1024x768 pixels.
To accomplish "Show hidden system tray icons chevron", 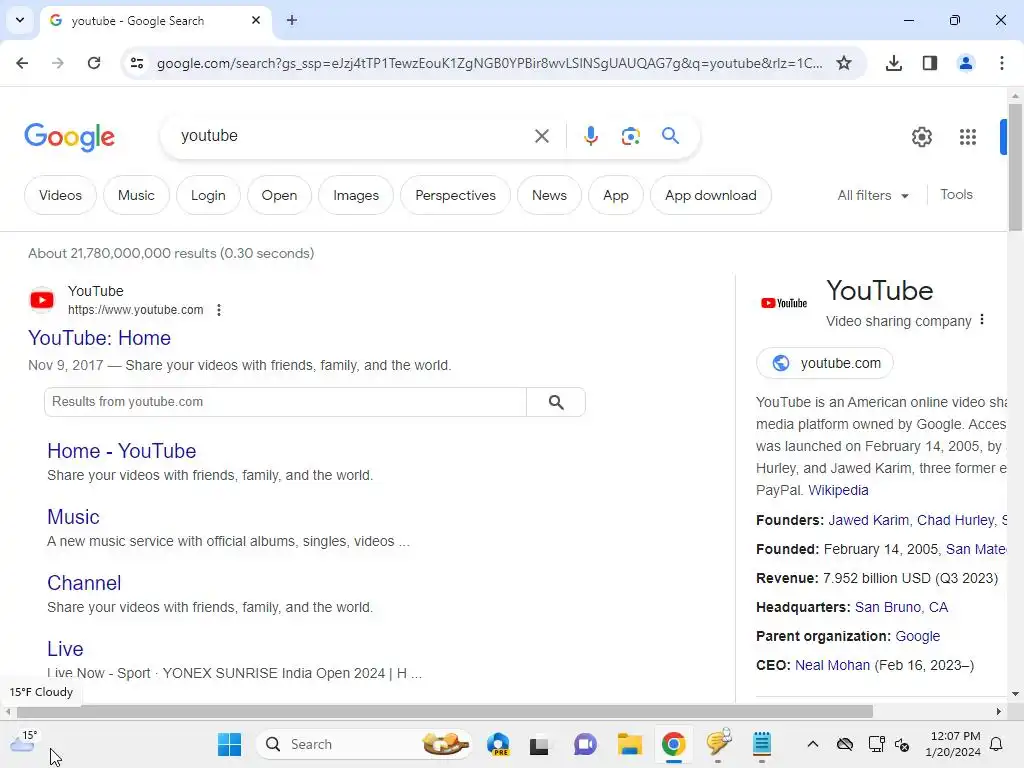I will 812,744.
